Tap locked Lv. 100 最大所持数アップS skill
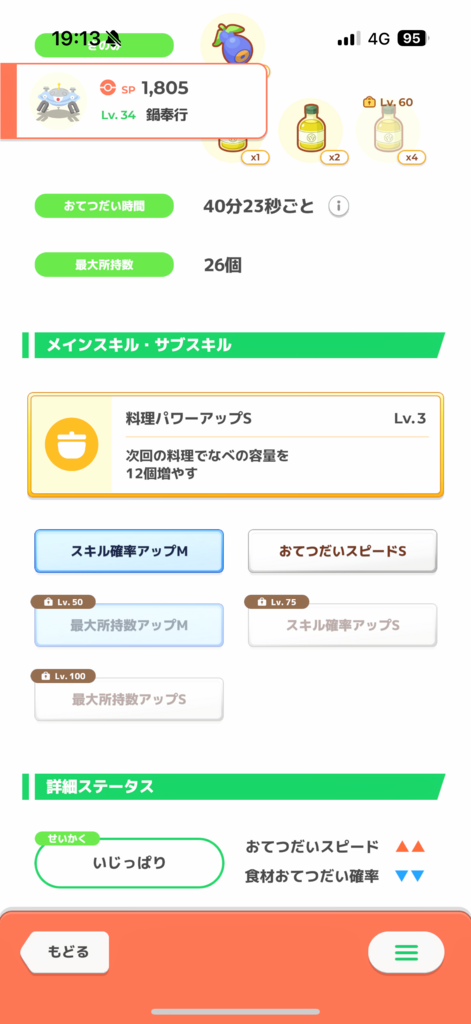Screen dimensions: 471x1024 coord(129,699)
